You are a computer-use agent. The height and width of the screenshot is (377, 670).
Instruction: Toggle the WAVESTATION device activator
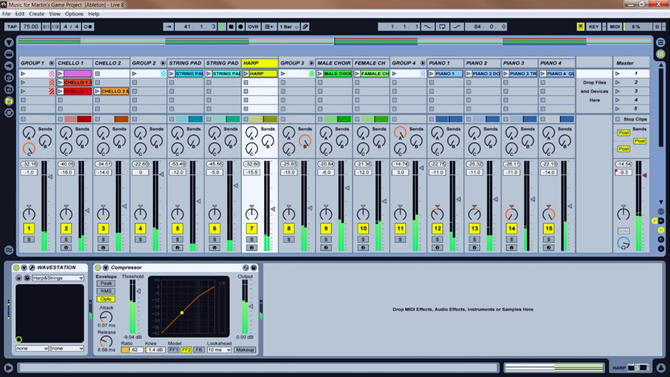tap(16, 268)
